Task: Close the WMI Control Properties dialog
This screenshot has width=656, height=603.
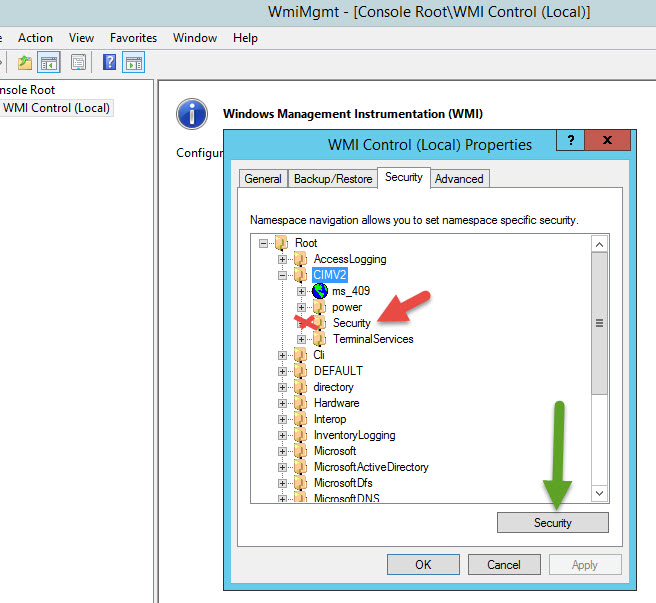Action: point(607,140)
